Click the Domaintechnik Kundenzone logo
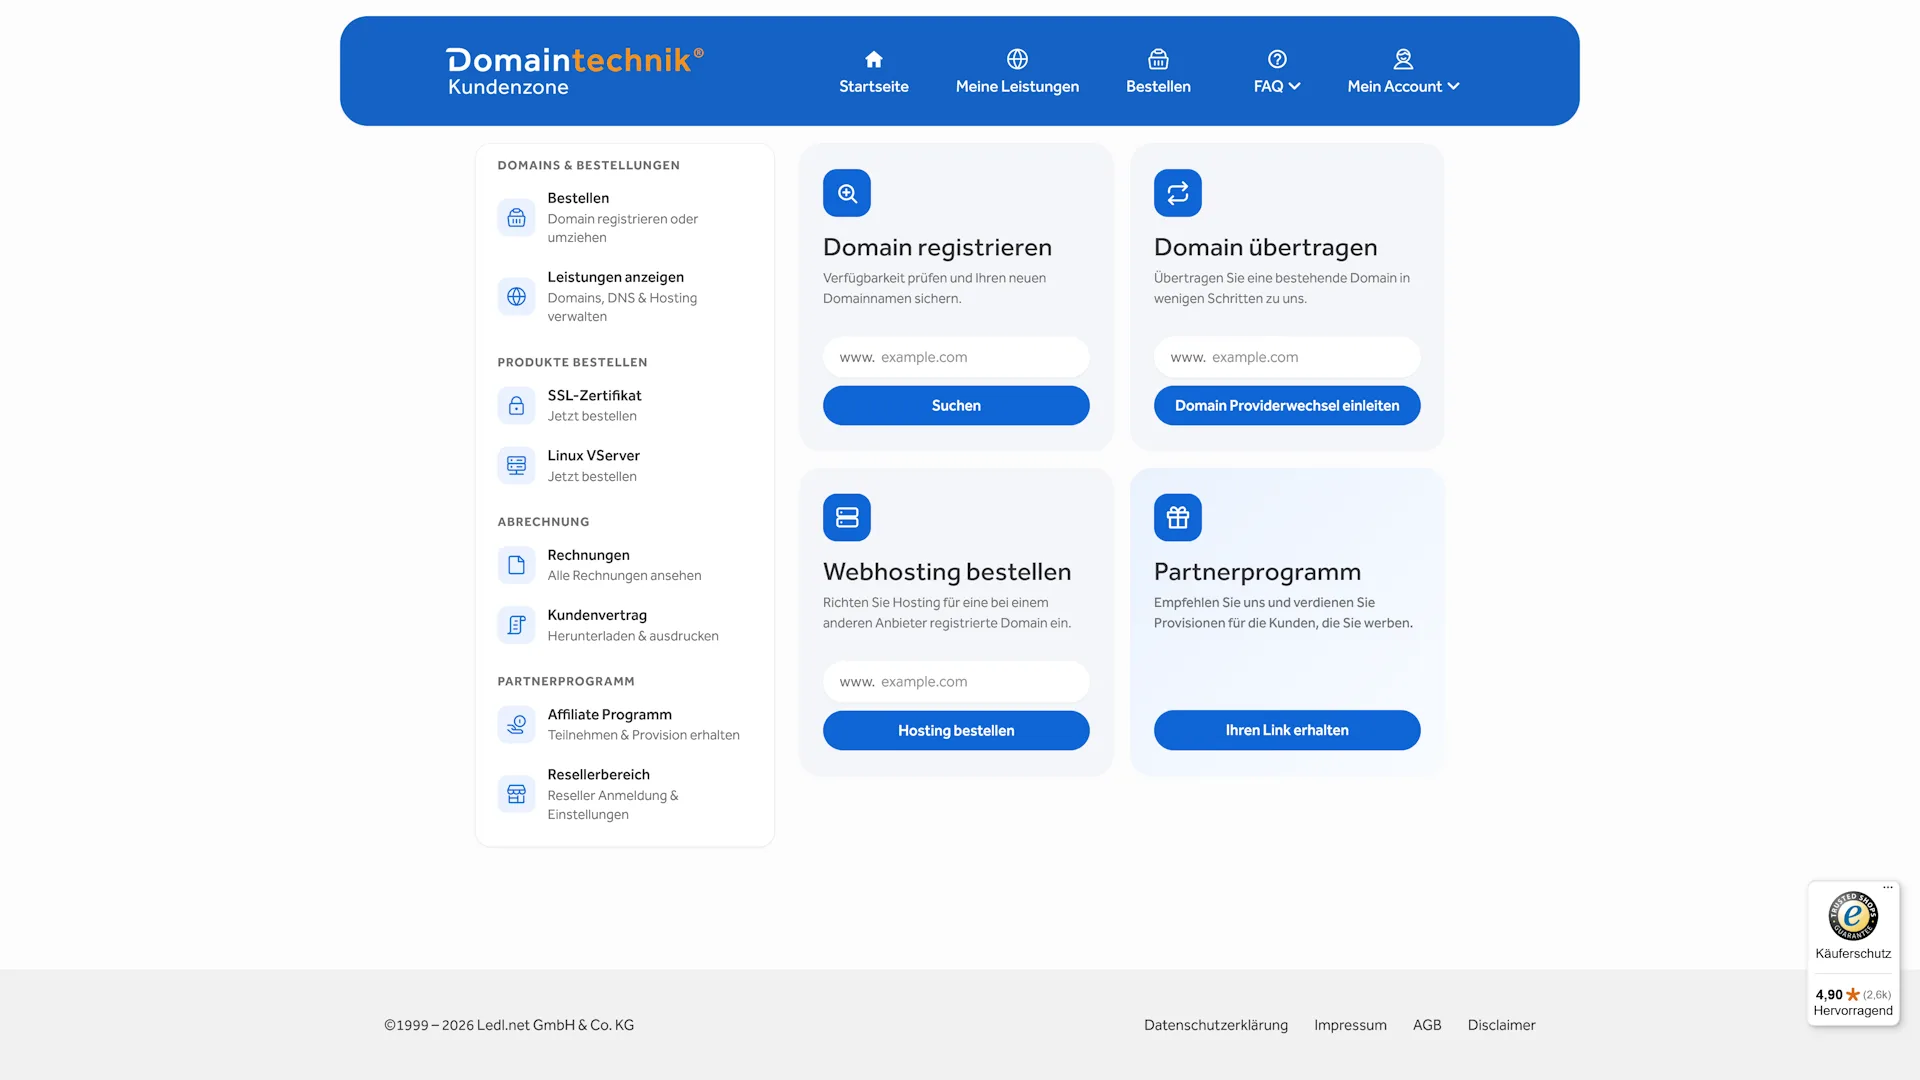1920x1080 pixels. point(575,71)
